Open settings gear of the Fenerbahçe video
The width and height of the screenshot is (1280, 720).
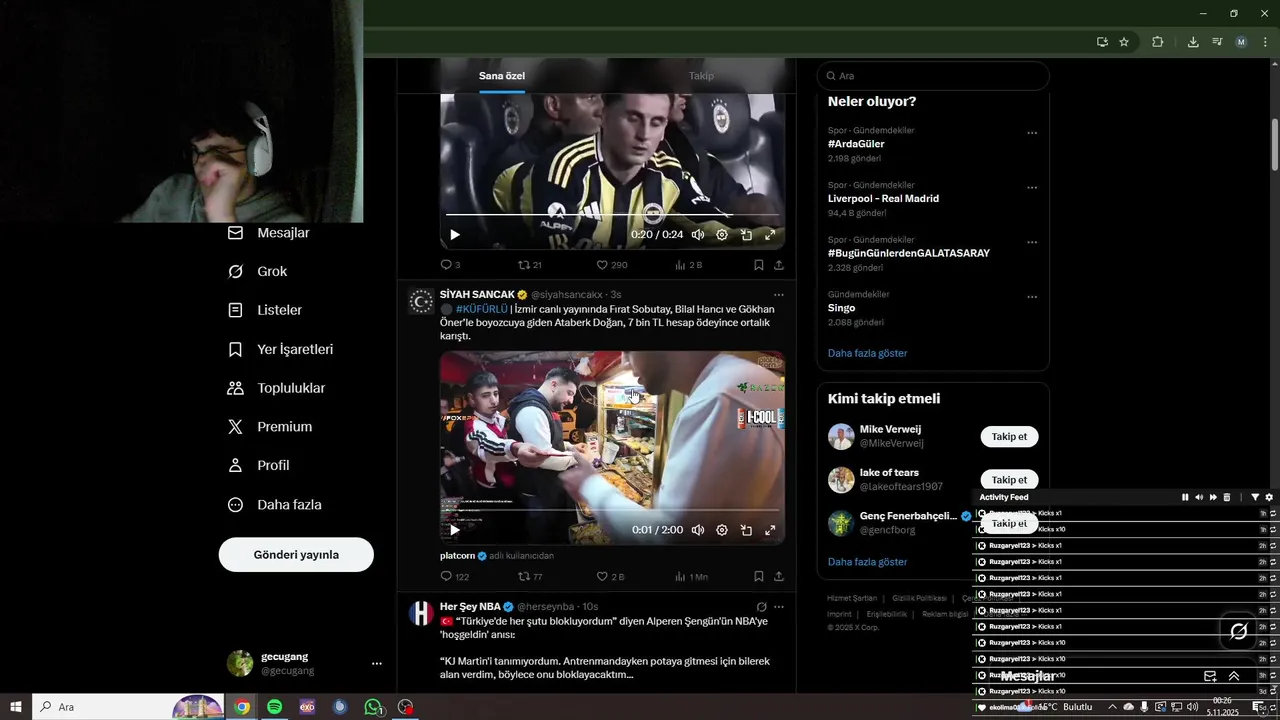(722, 235)
